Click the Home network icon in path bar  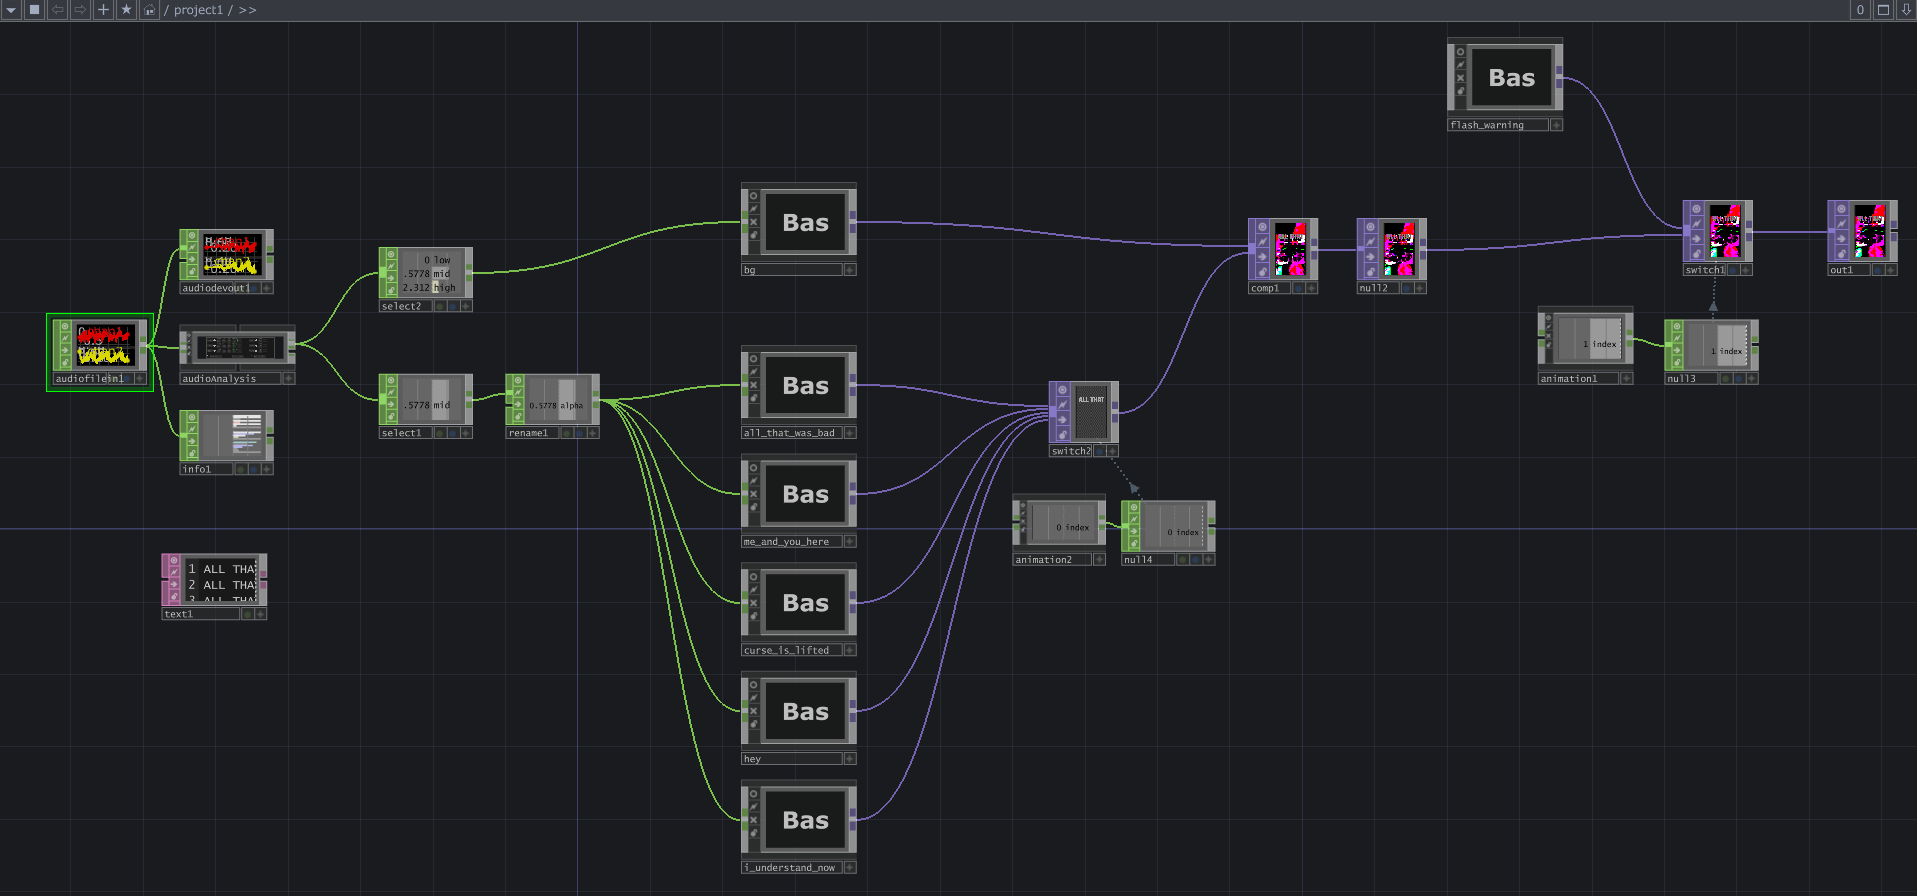point(149,10)
